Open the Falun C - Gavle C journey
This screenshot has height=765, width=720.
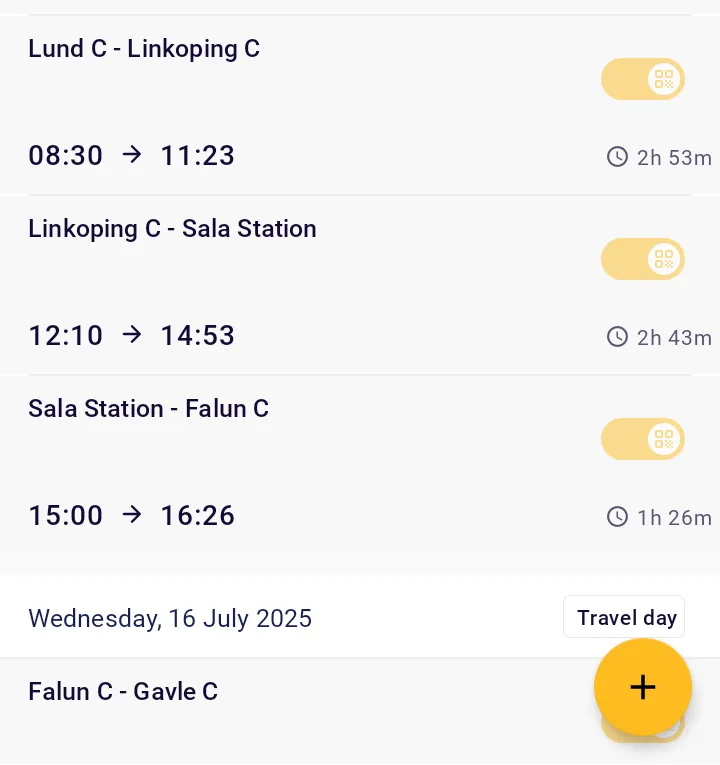[x=123, y=692]
